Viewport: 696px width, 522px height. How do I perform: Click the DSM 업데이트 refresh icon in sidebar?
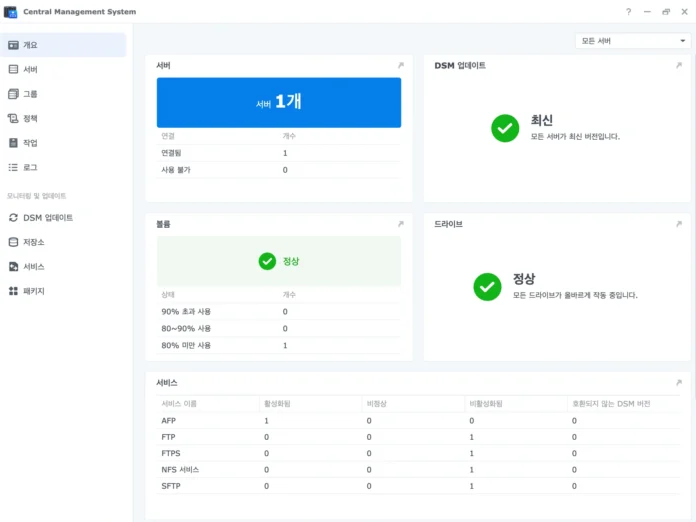13,217
